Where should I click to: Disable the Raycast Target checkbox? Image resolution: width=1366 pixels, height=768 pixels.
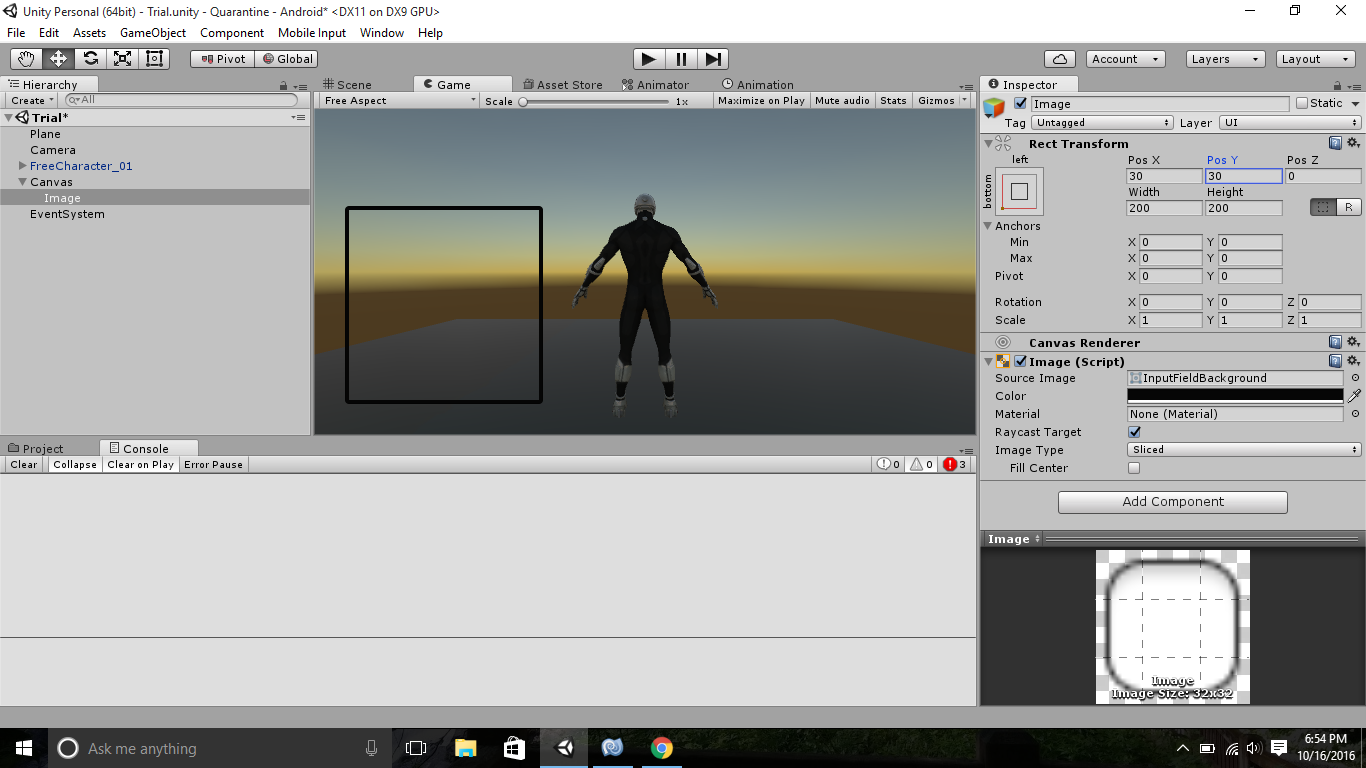[x=1134, y=432]
